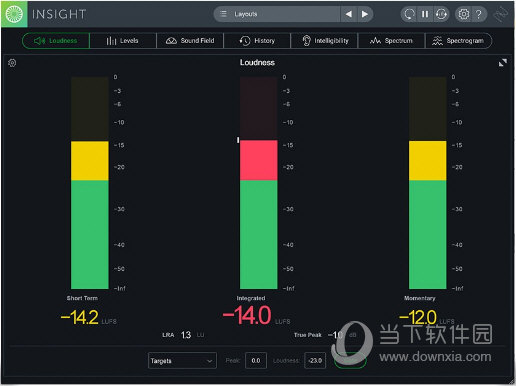Viewport: 516px width, 386px height.
Task: Reset meters with the circular arrow icon
Action: 409,14
